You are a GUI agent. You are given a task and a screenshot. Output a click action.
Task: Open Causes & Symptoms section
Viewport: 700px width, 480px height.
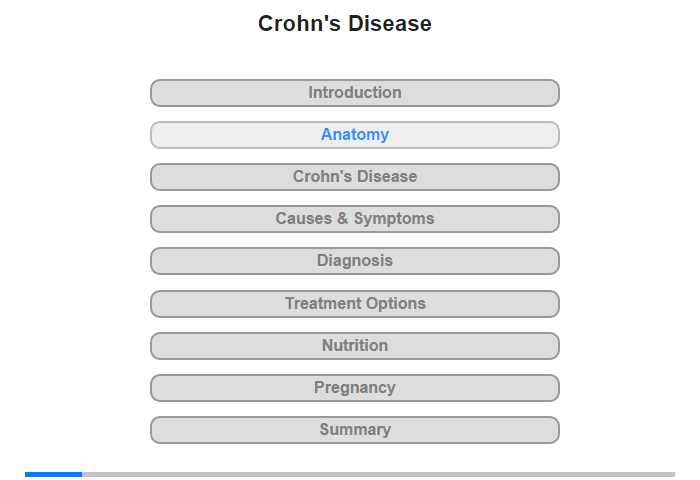355,219
